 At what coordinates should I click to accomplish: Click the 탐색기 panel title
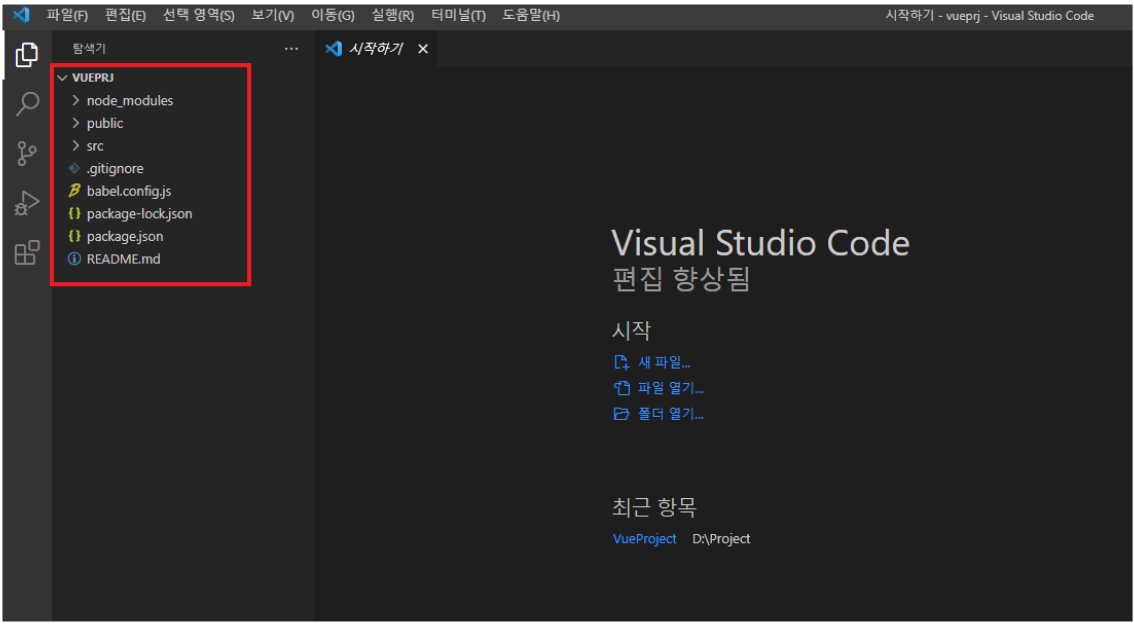89,48
